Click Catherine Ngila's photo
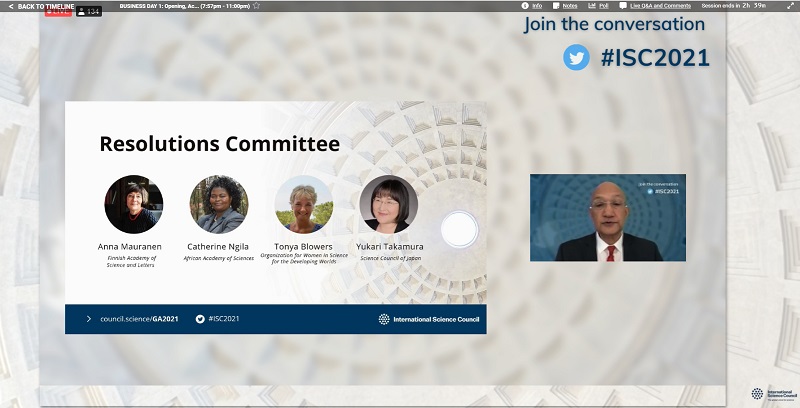Image resolution: width=800 pixels, height=408 pixels. point(219,204)
